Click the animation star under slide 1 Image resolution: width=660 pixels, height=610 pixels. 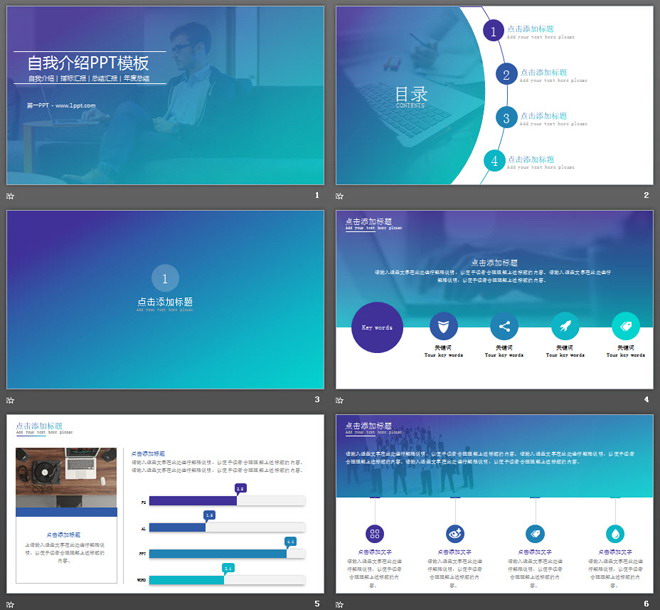[11, 196]
